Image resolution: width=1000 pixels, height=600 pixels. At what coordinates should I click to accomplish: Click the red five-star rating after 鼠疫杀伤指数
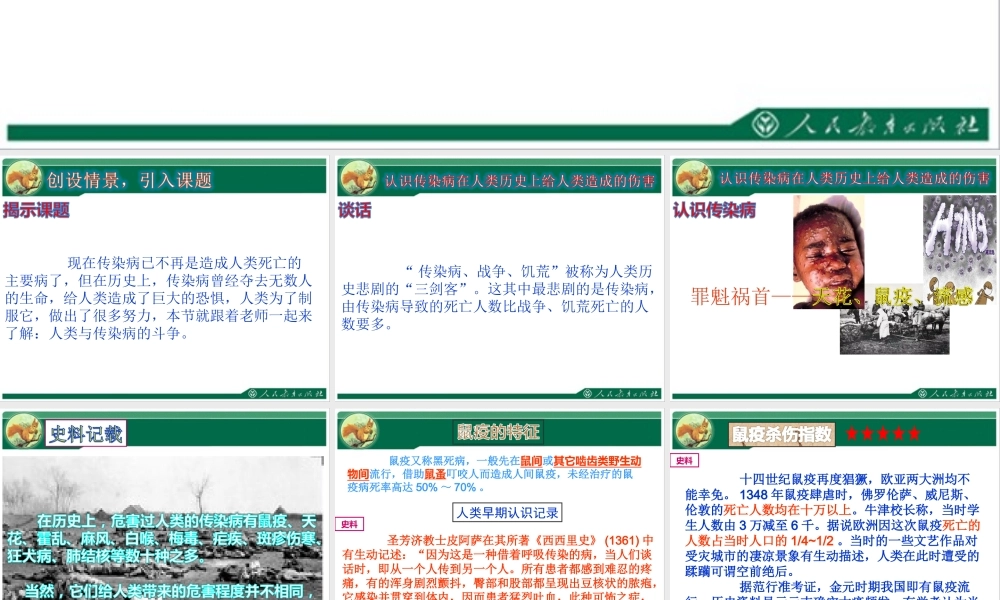(883, 434)
